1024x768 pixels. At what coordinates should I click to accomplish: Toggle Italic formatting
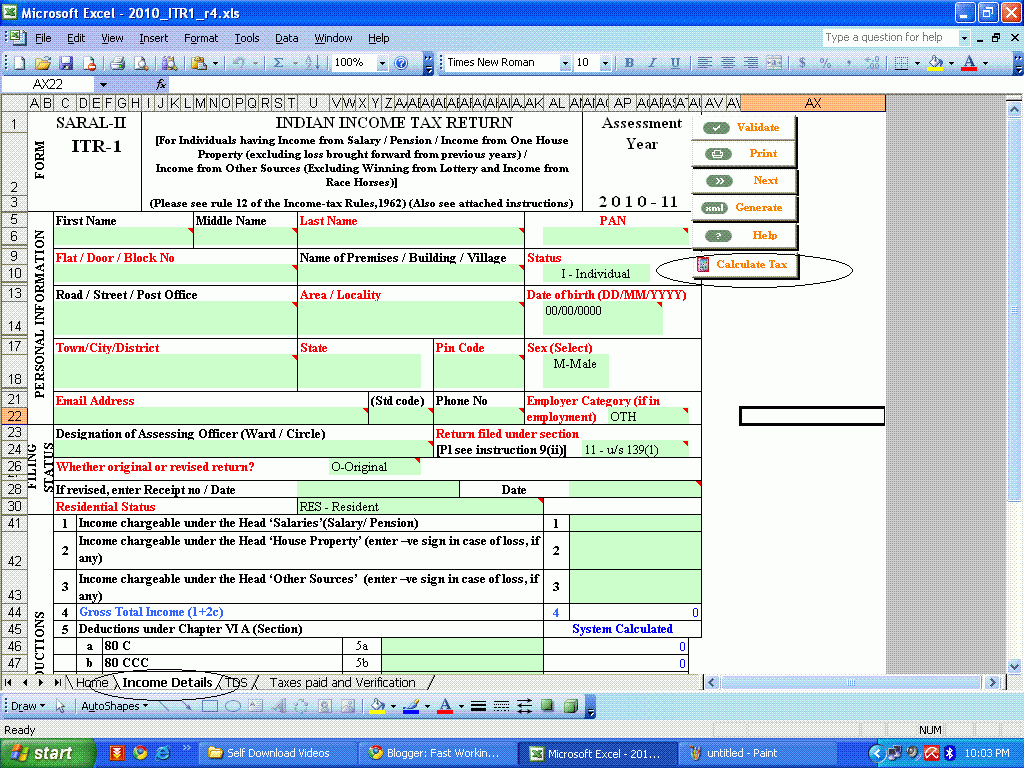pyautogui.click(x=652, y=63)
